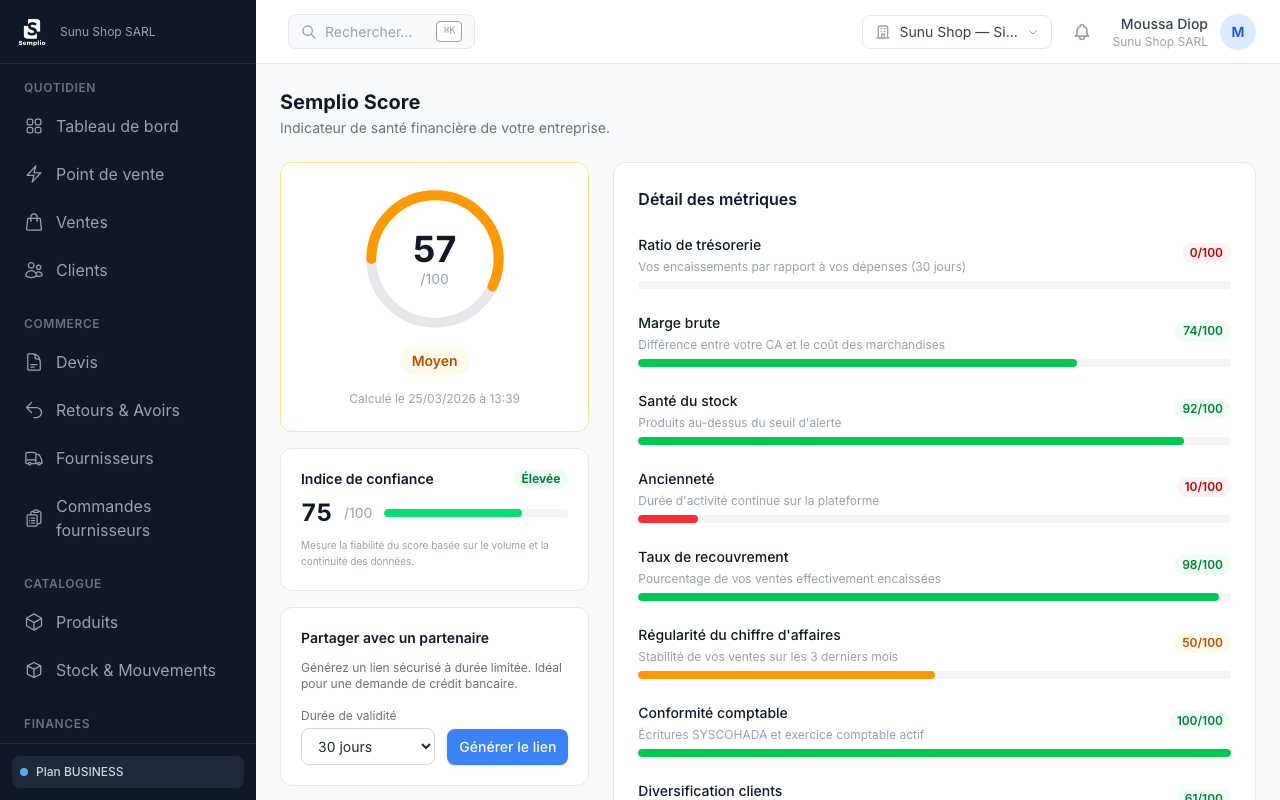The height and width of the screenshot is (800, 1280).
Task: Select the Stock & Mouvements cube icon
Action: (33, 670)
